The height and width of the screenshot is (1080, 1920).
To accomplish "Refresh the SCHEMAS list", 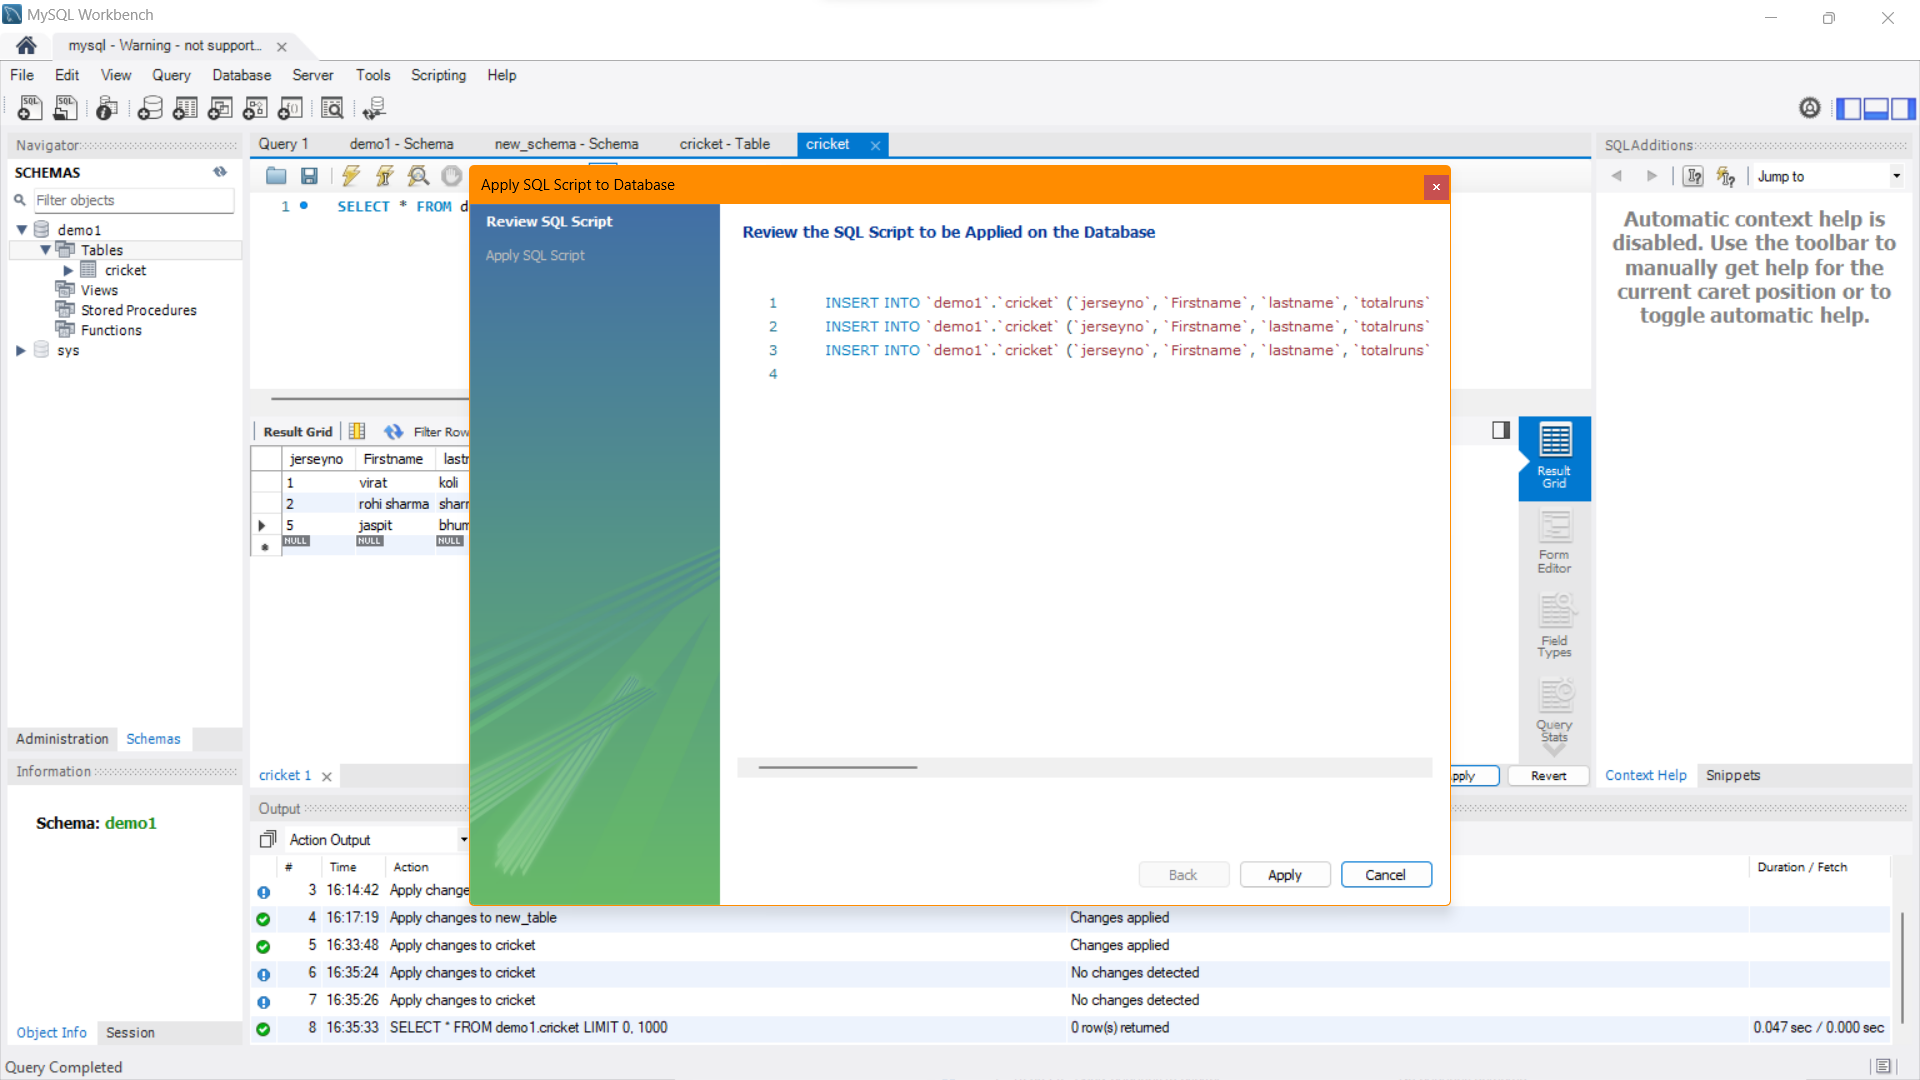I will click(220, 172).
